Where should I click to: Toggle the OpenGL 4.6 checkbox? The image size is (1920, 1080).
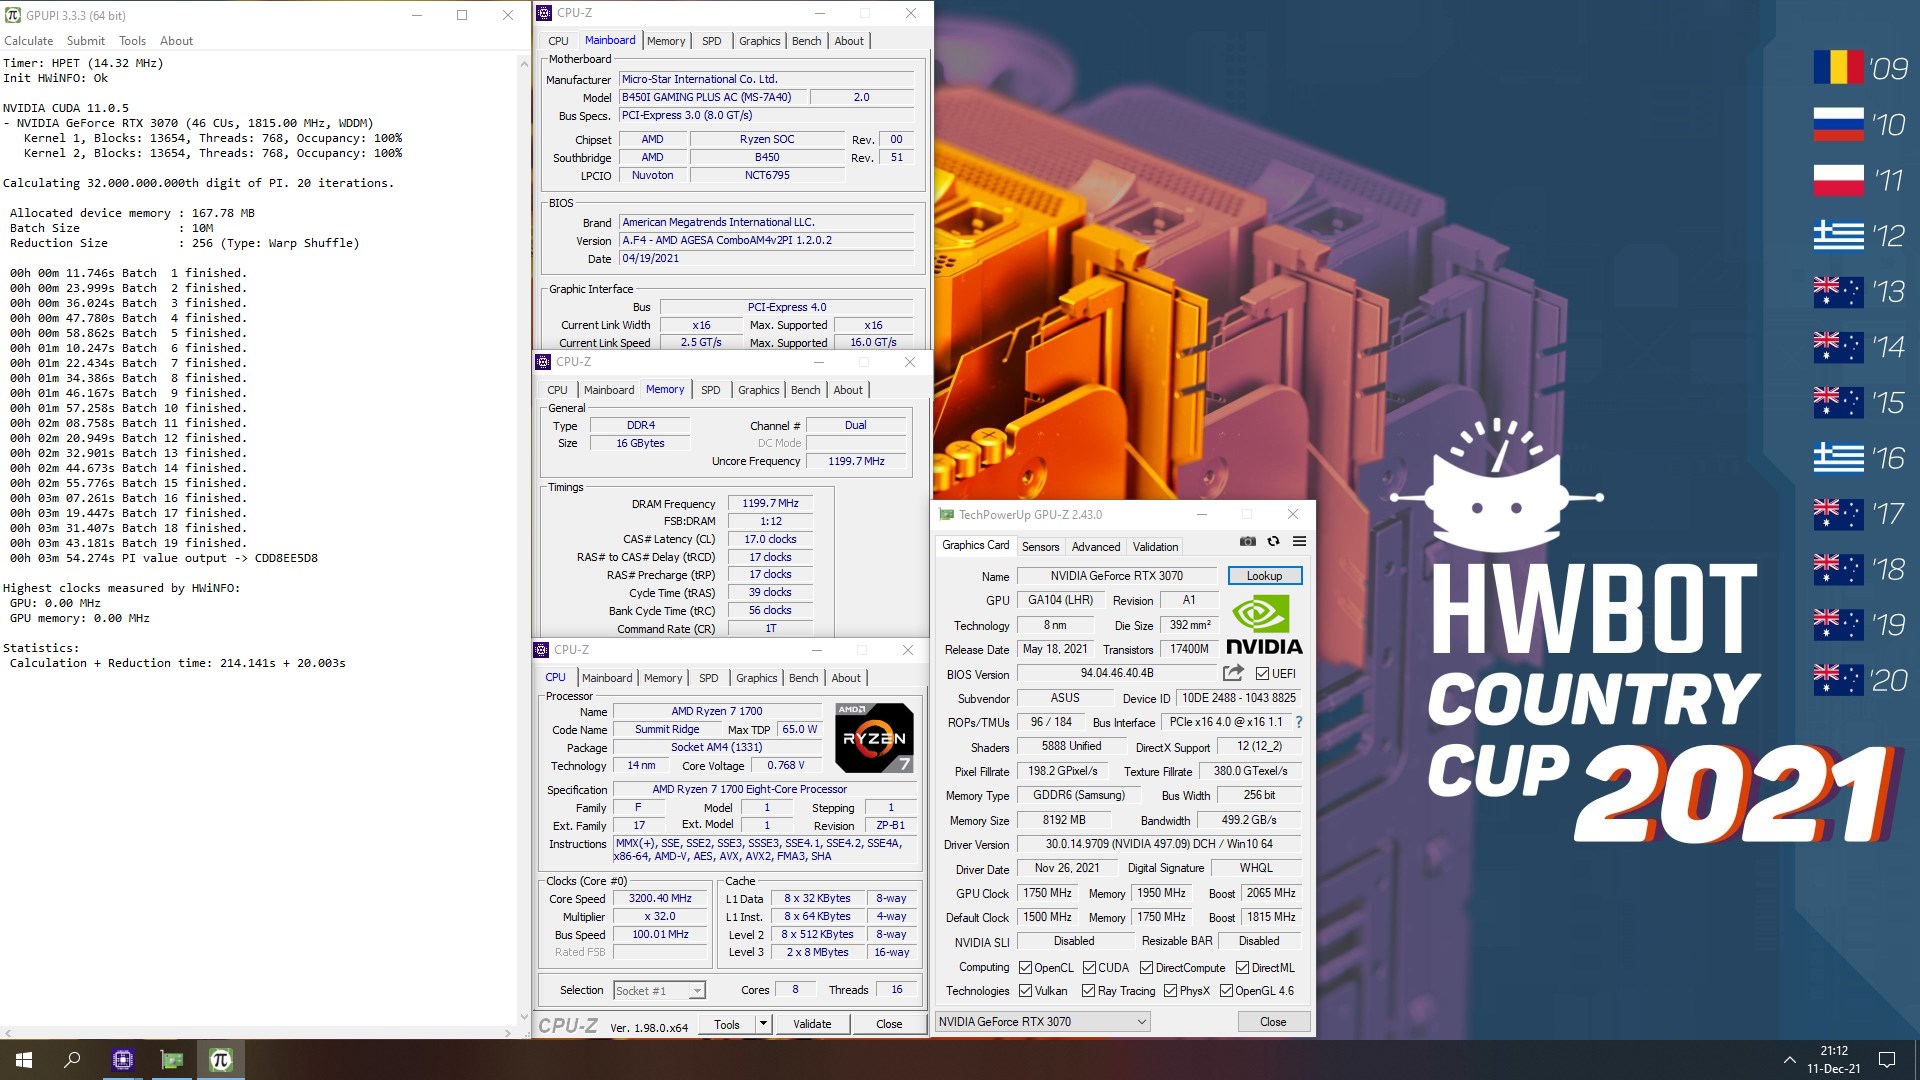point(1226,991)
